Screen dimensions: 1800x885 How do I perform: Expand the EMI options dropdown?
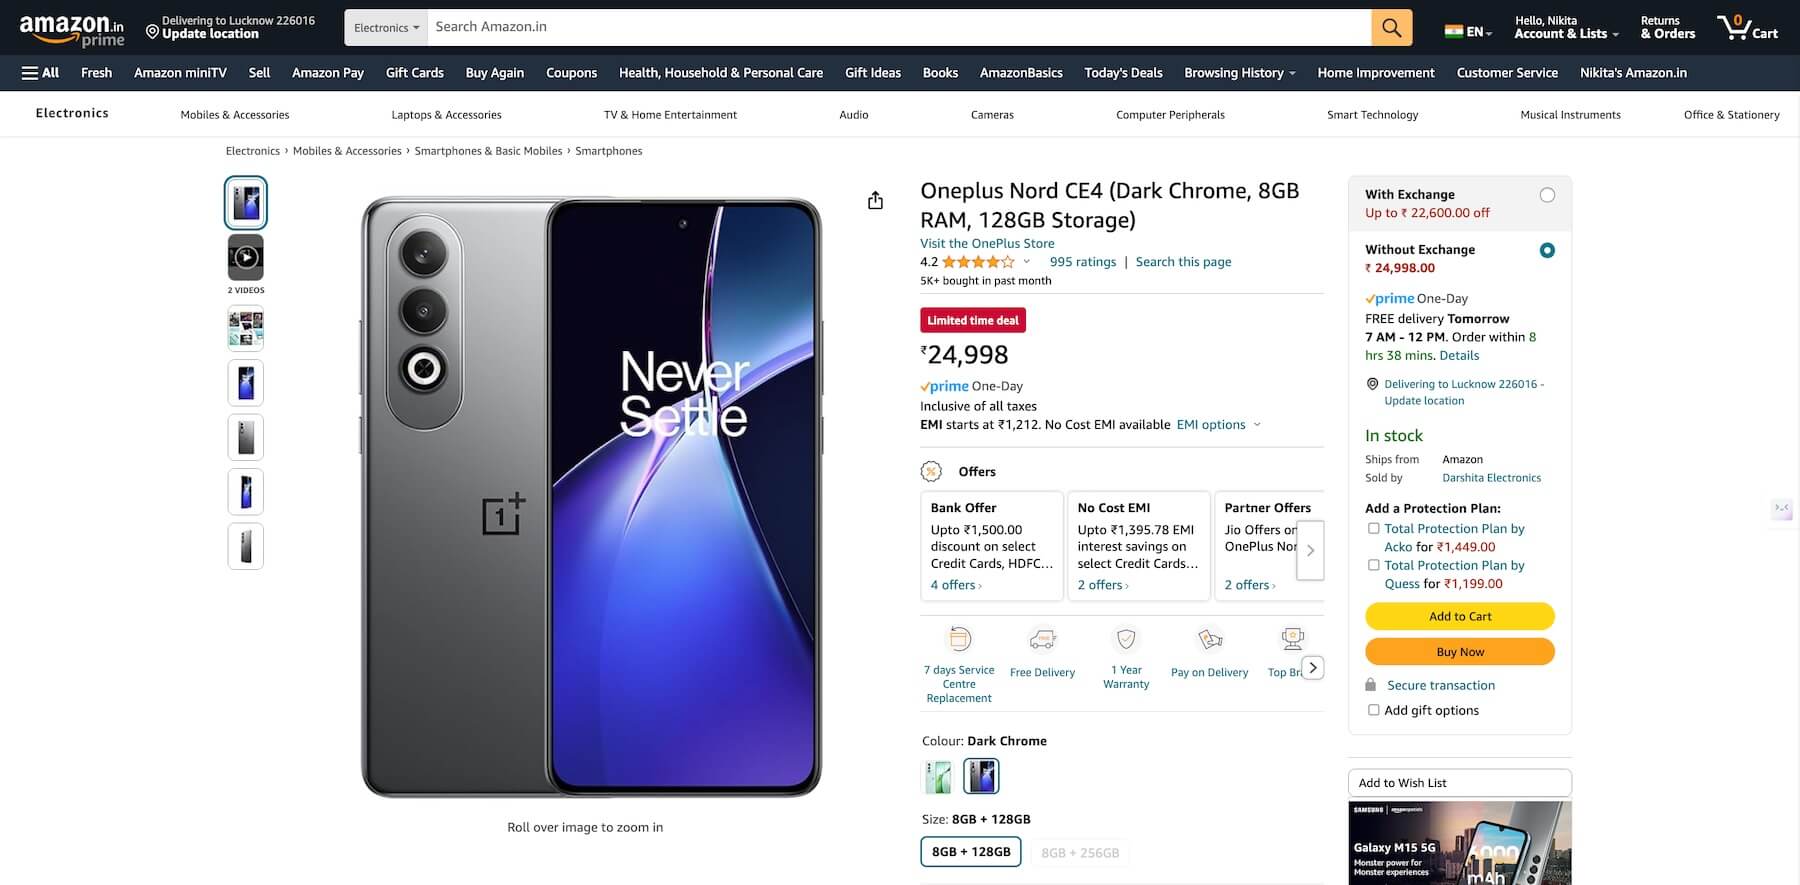coord(1217,424)
